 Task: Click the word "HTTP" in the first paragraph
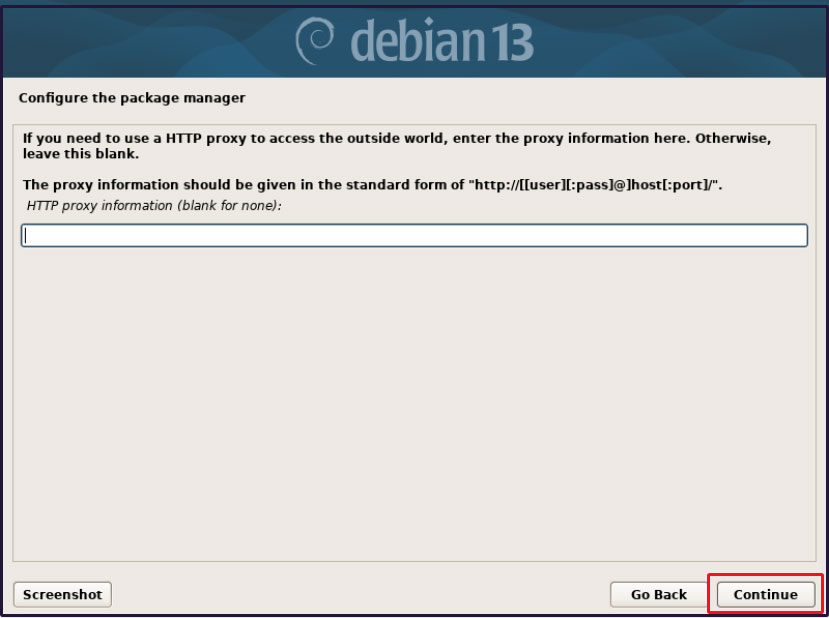click(184, 139)
